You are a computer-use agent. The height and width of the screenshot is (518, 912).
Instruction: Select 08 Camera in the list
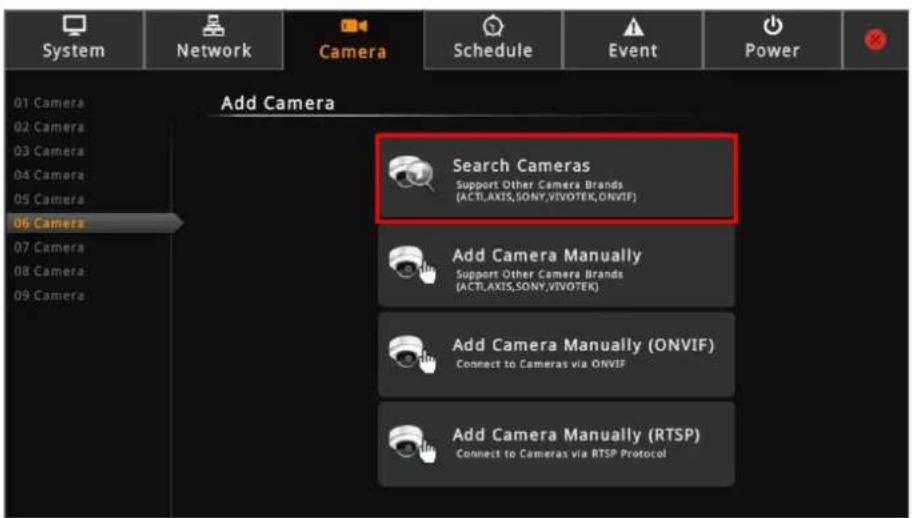(x=49, y=271)
